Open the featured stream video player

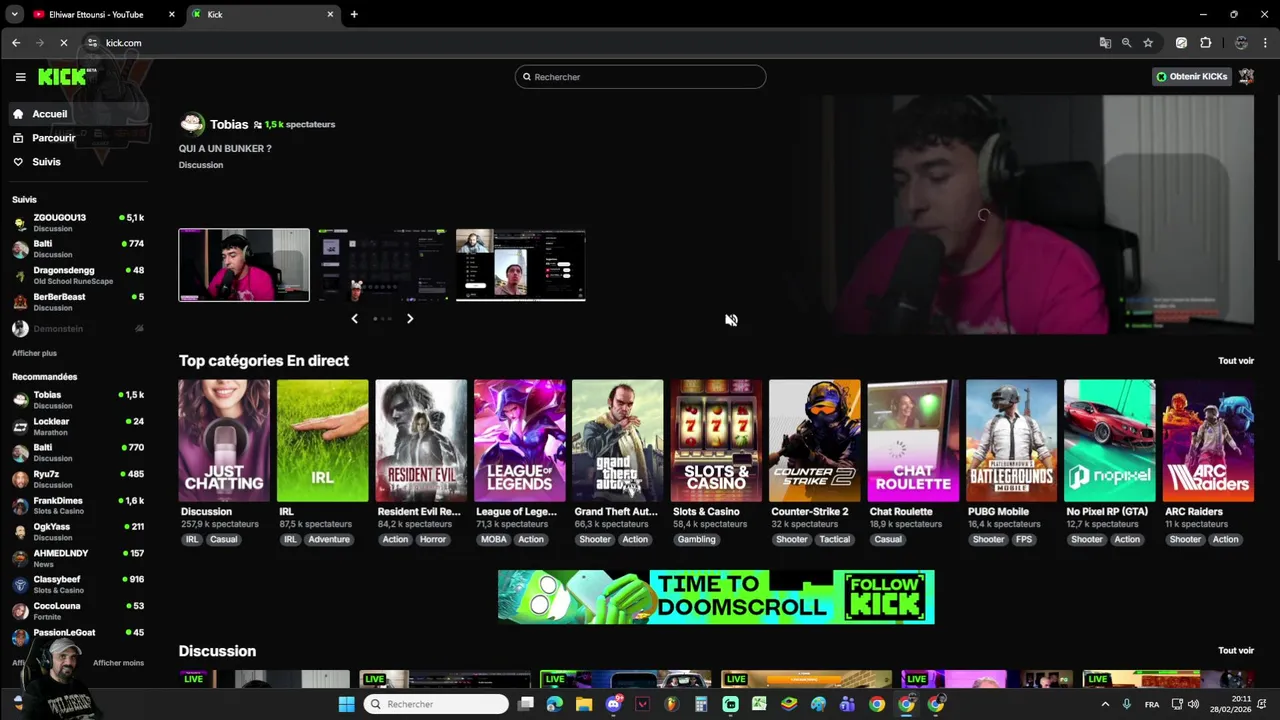click(x=1038, y=215)
